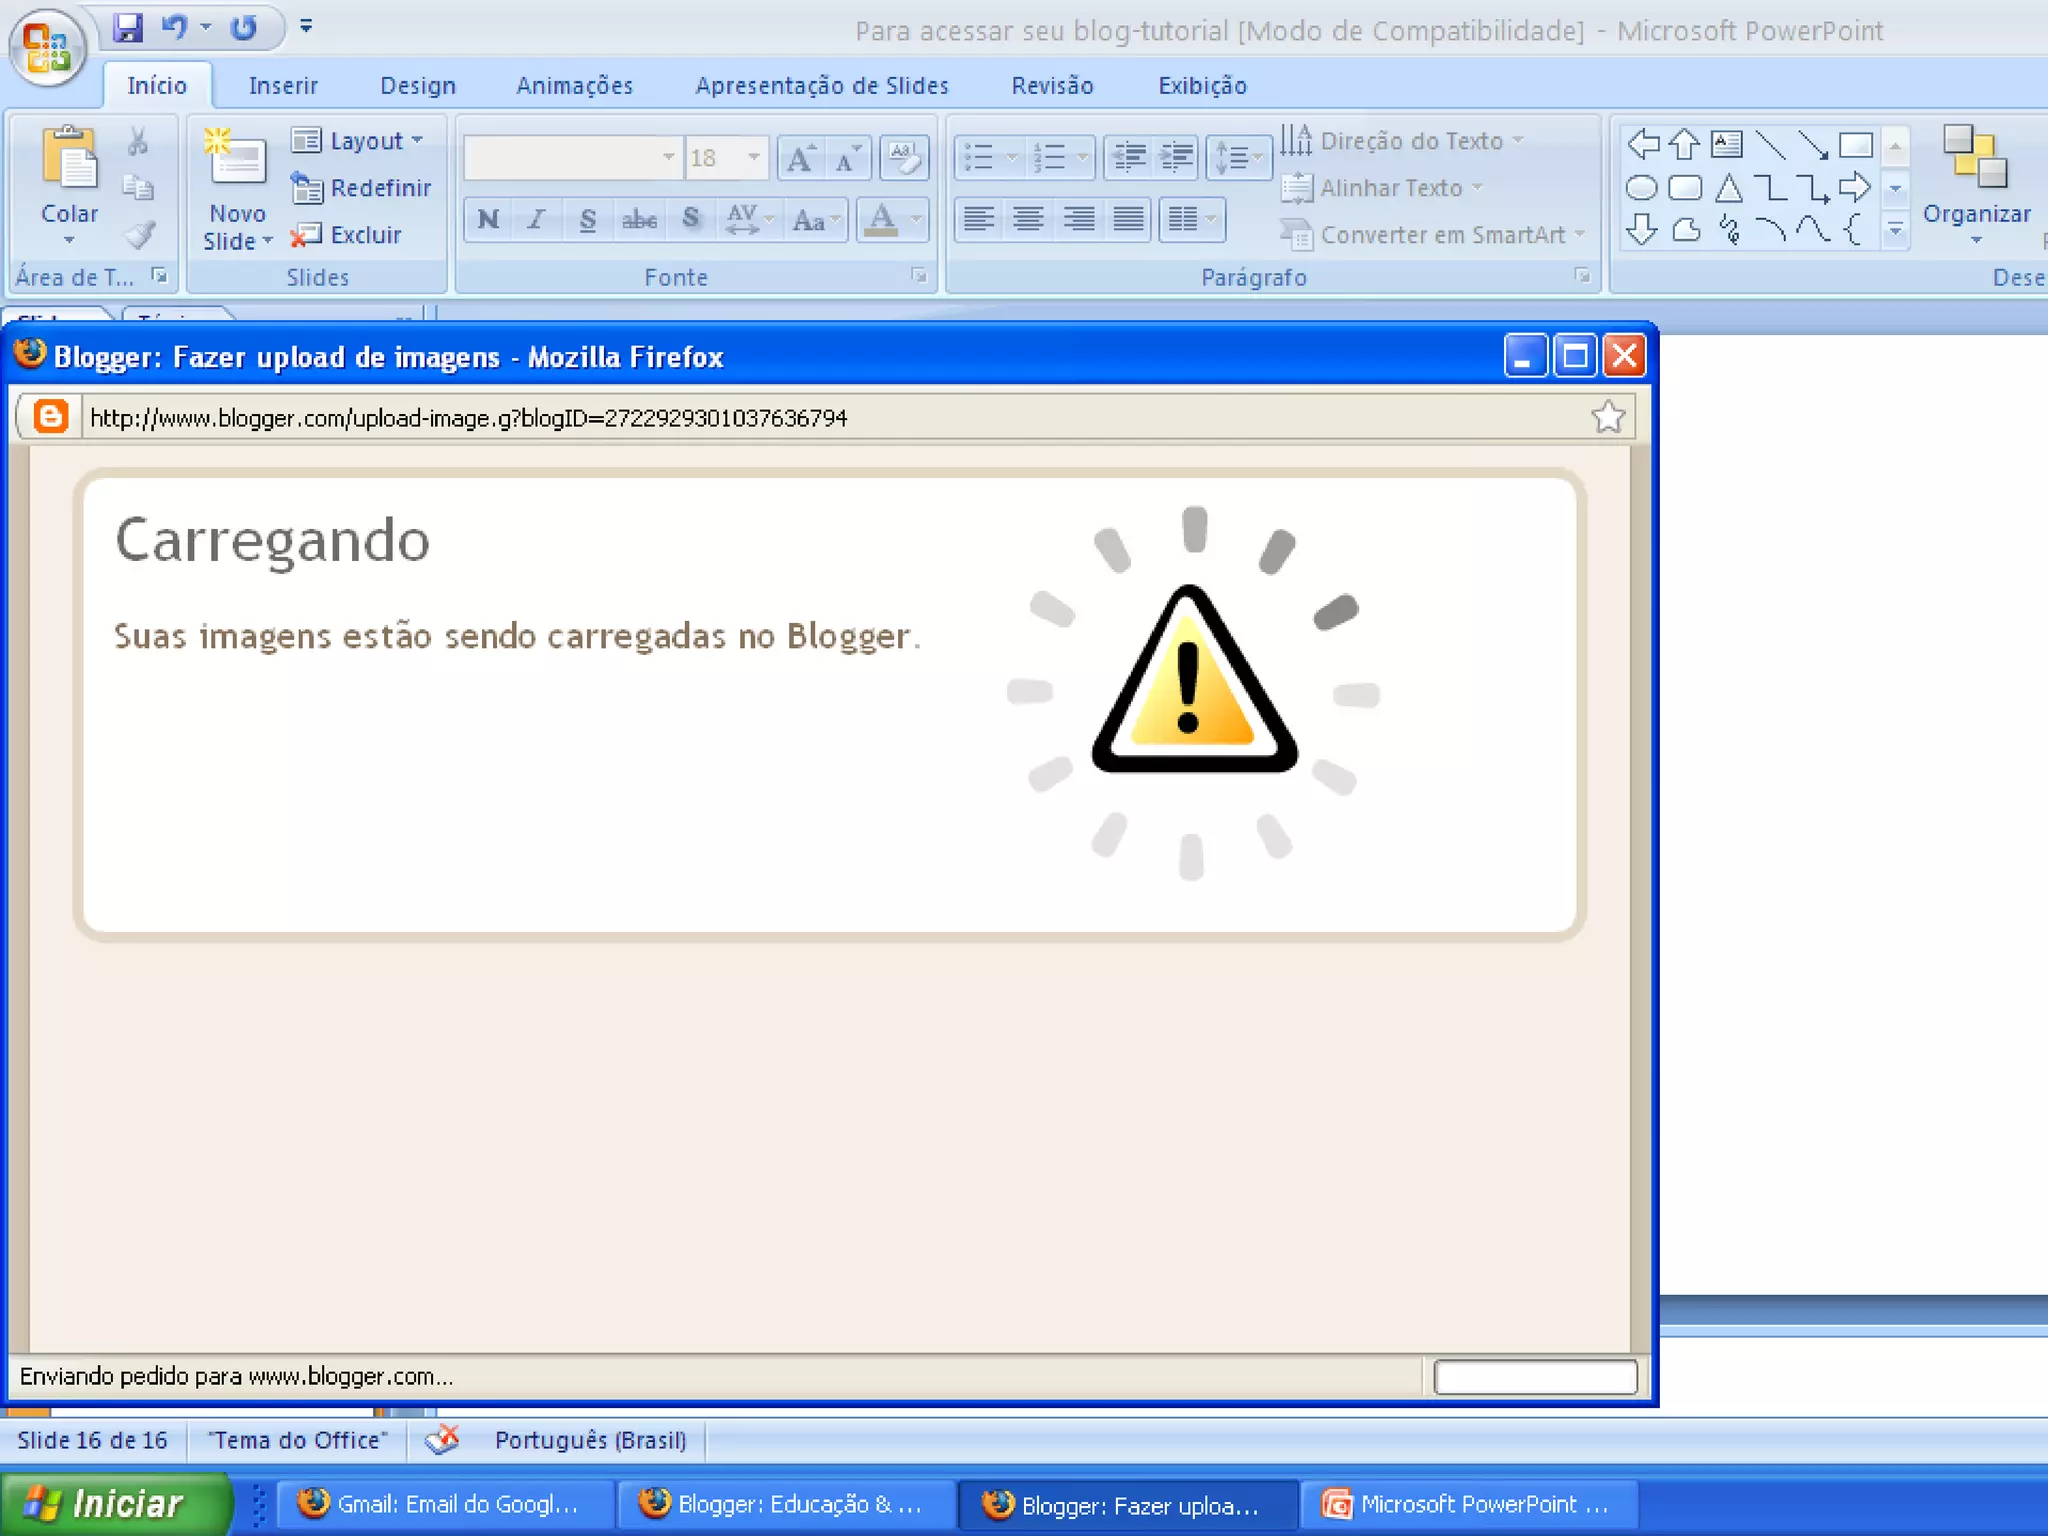Click the Blogger favicon in address bar
Viewport: 2048px width, 1536px height.
coord(50,417)
